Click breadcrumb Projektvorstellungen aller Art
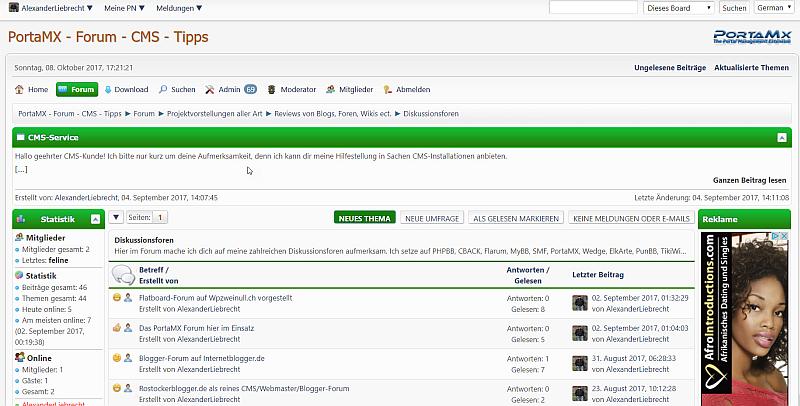 (x=214, y=114)
